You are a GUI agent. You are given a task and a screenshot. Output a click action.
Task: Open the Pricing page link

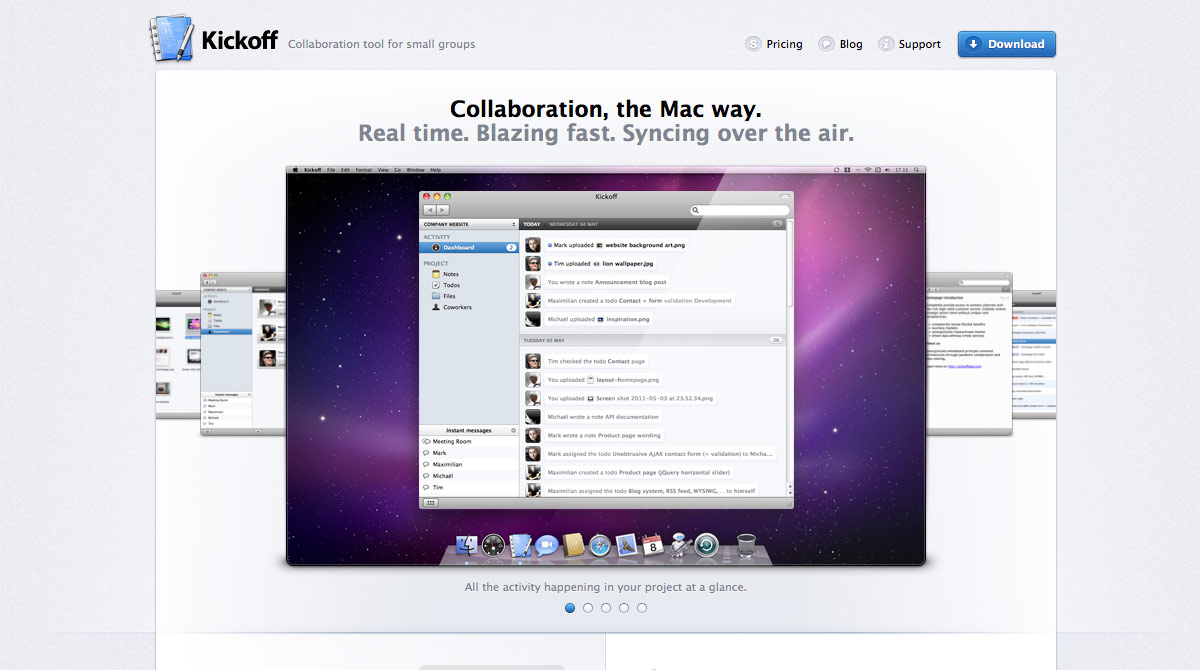coord(773,44)
